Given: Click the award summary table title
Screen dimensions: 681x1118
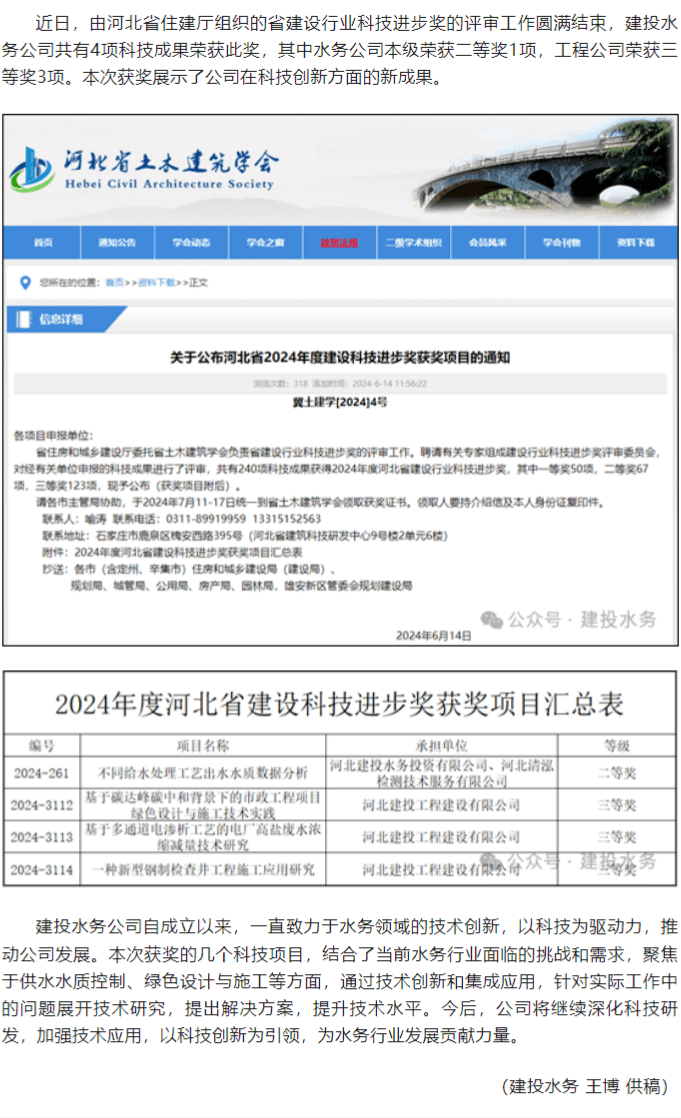Looking at the screenshot, I should click(340, 704).
